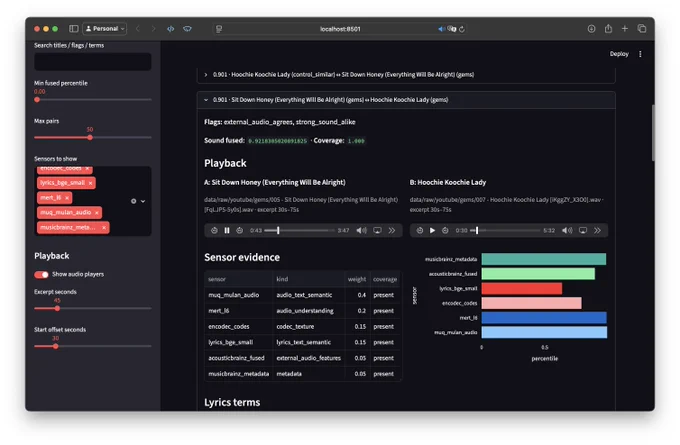This screenshot has height=445, width=680.
Task: Sort by the weight column header
Action: (x=357, y=279)
